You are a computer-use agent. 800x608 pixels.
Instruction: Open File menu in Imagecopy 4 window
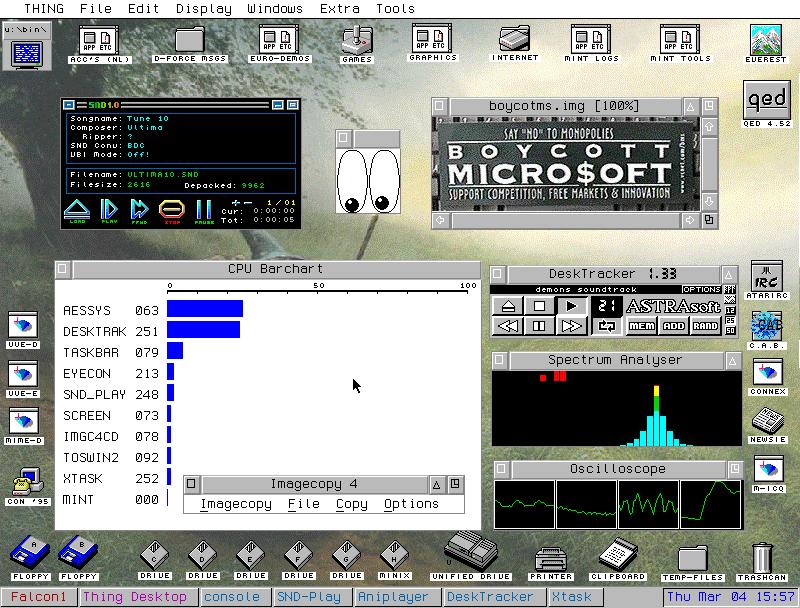click(304, 504)
